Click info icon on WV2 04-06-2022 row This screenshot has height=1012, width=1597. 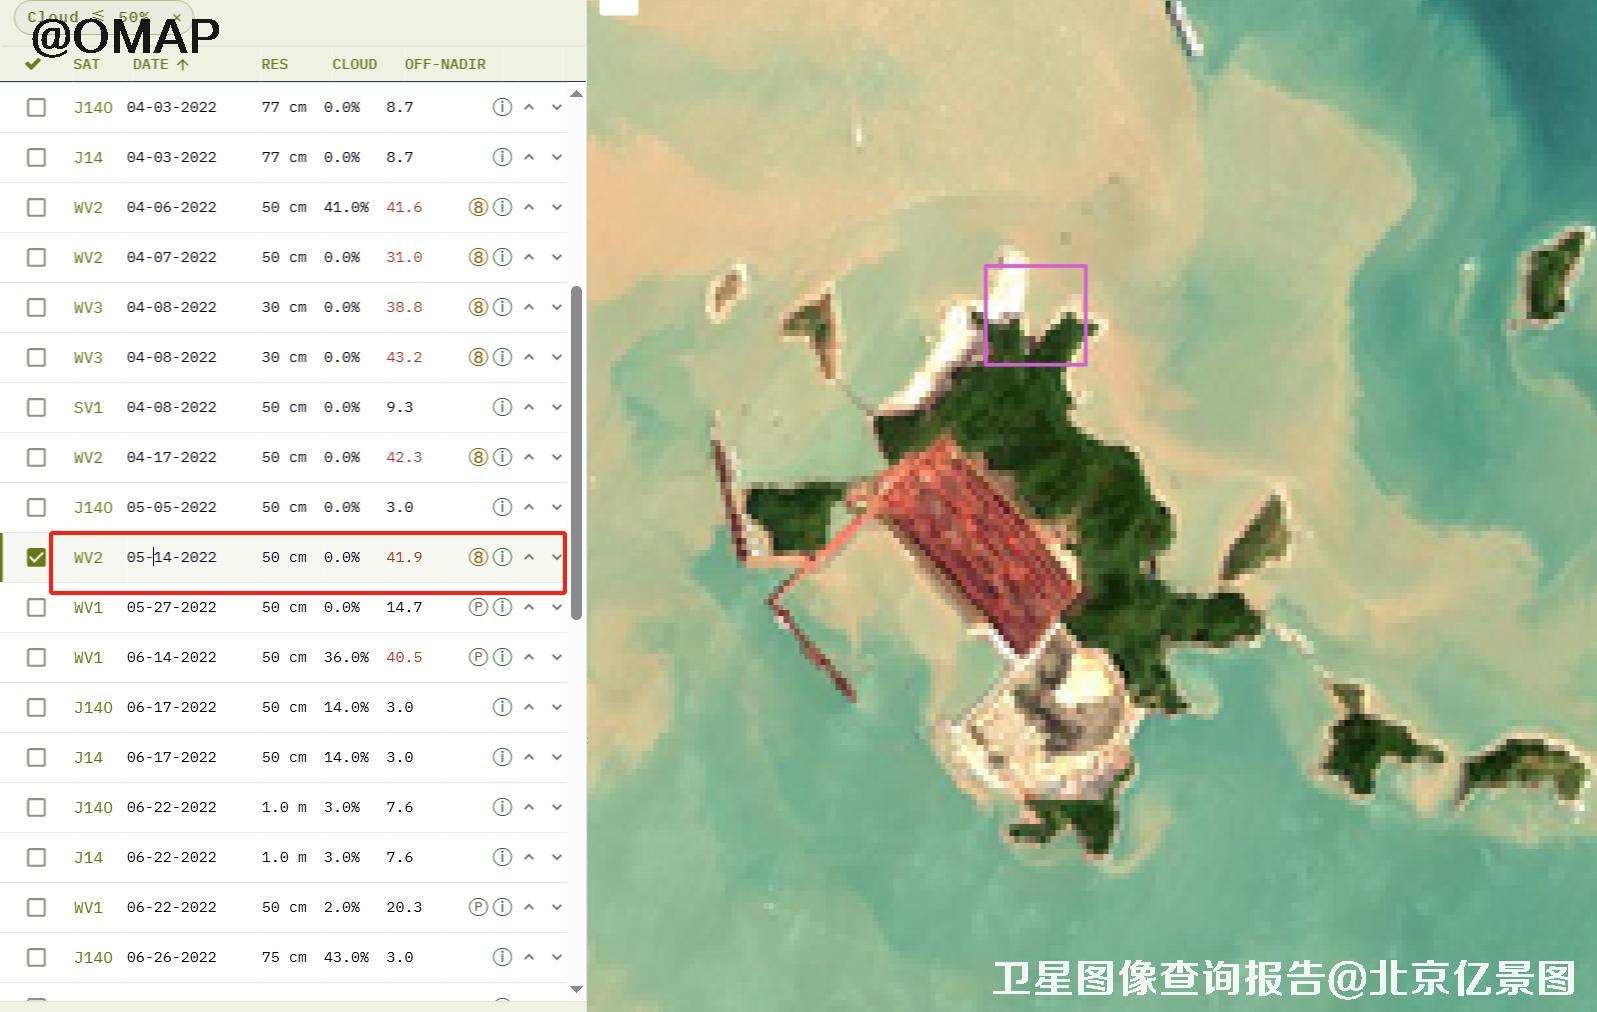[502, 207]
